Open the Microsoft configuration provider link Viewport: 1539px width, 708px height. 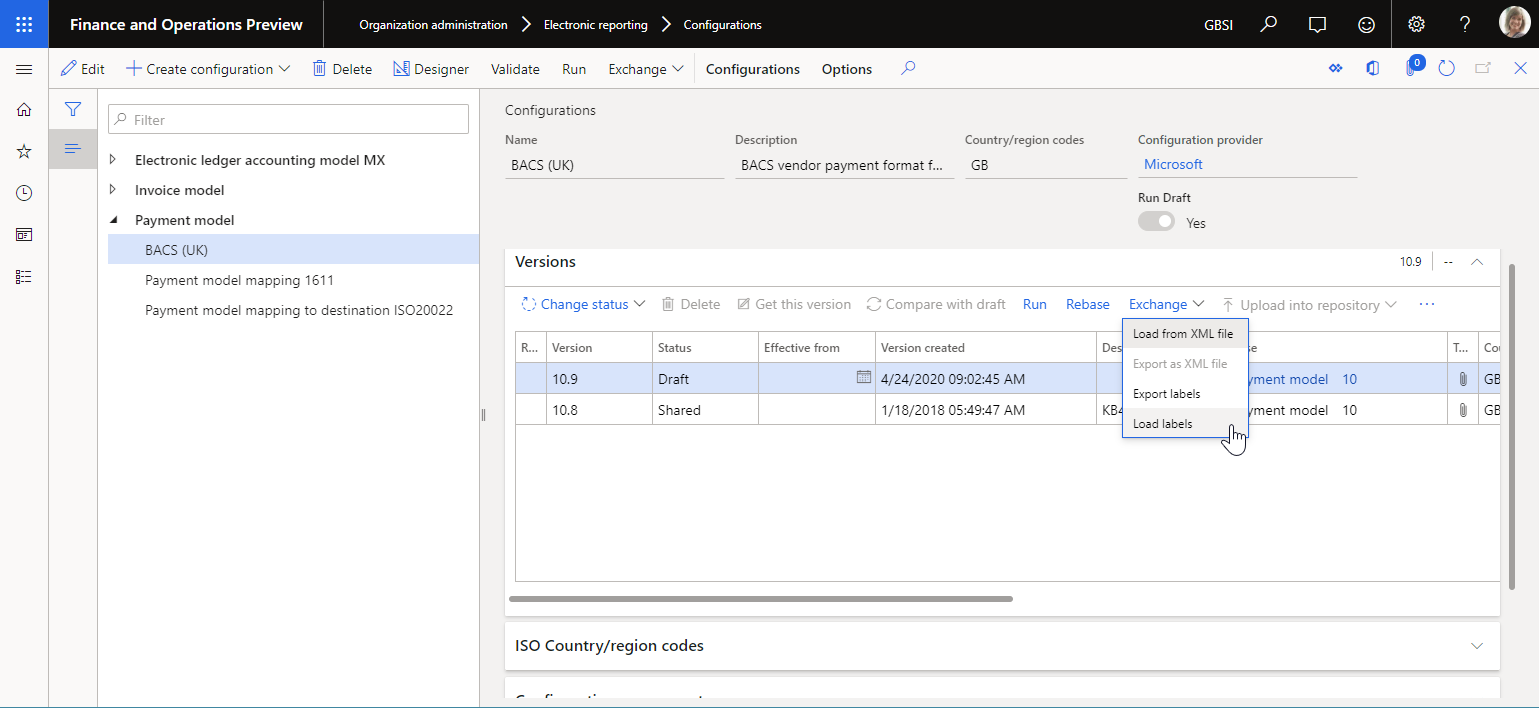[x=1172, y=164]
